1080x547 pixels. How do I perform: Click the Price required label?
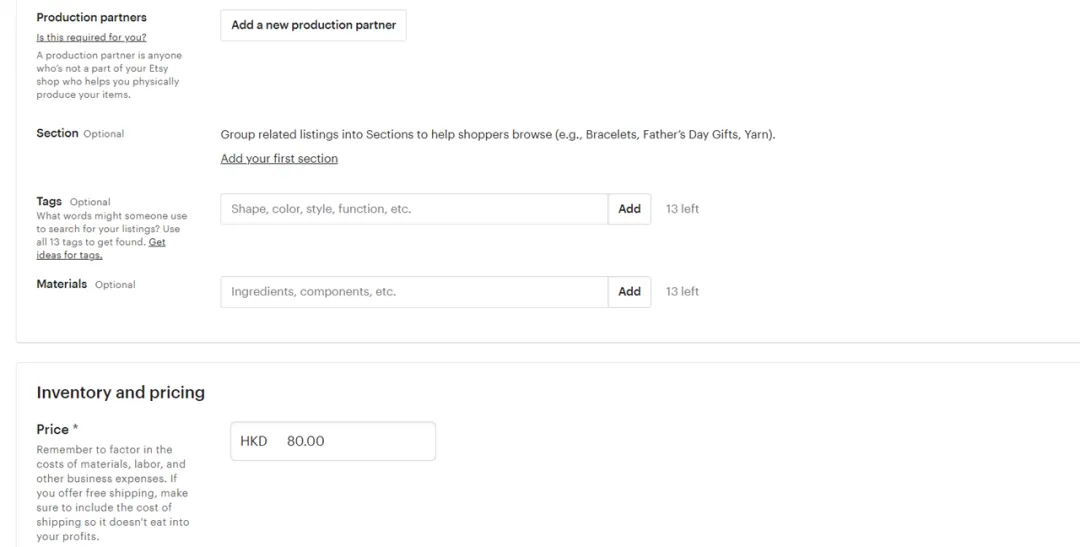click(x=57, y=429)
